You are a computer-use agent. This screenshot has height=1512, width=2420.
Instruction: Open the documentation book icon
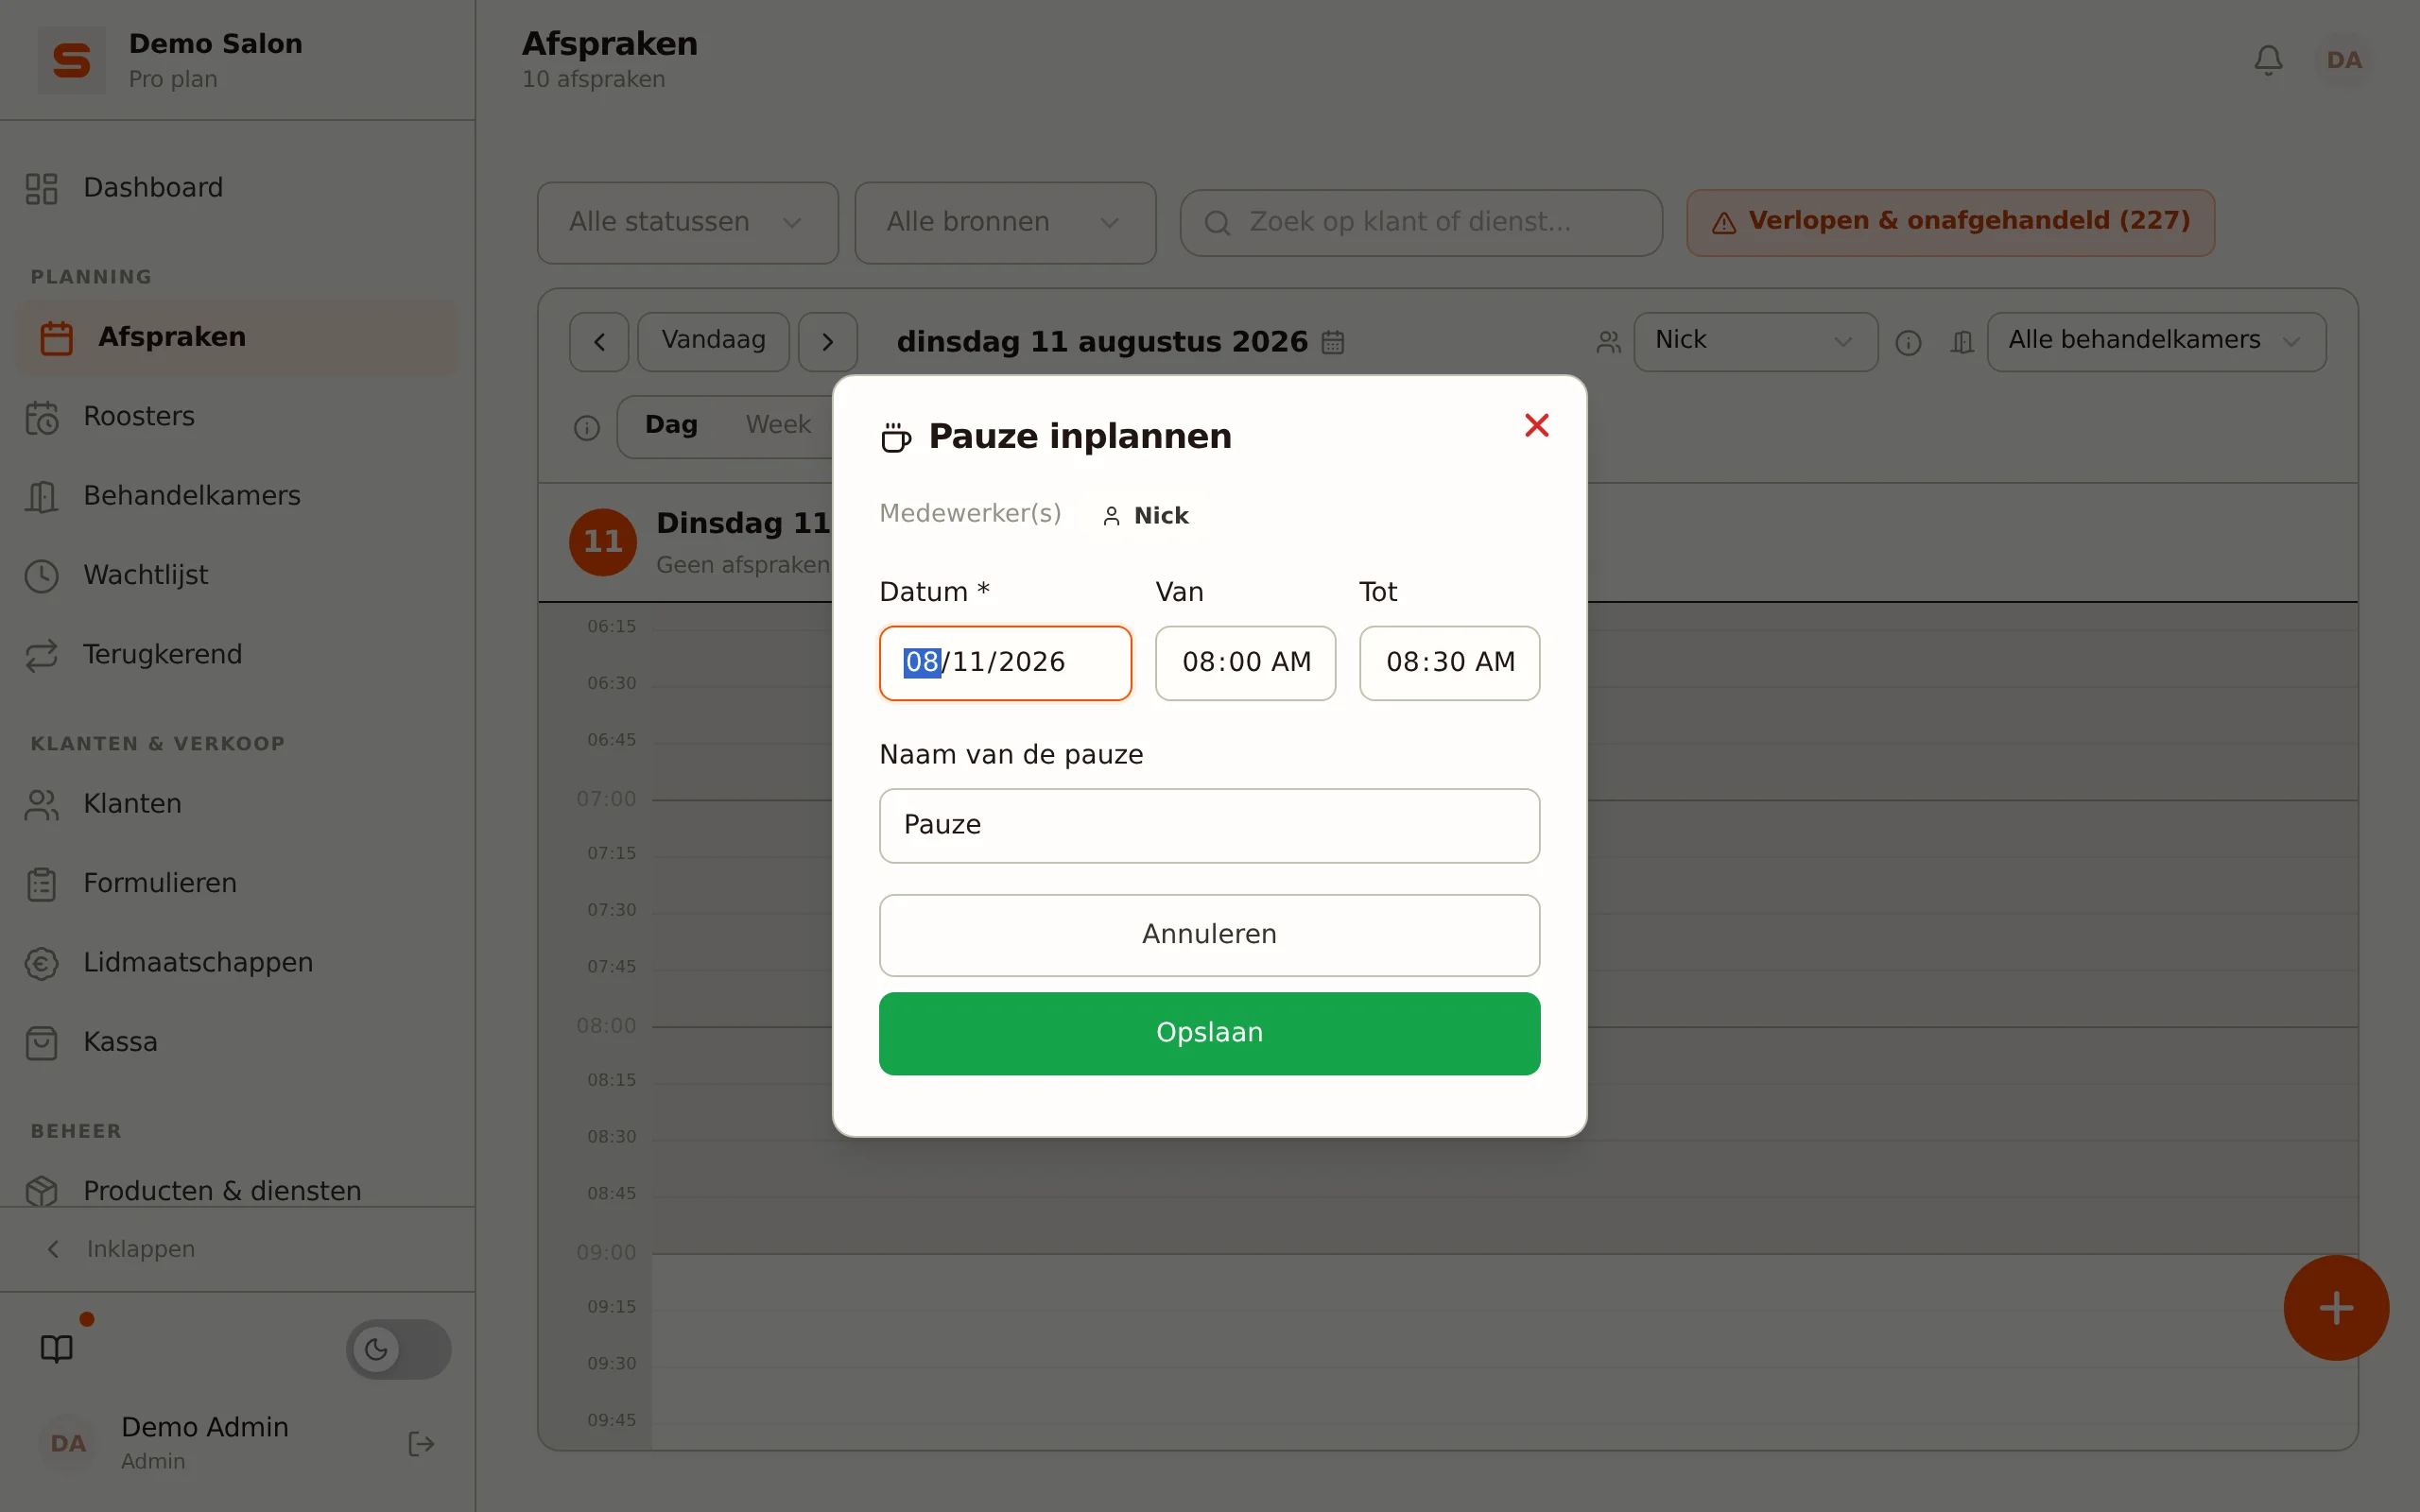[57, 1349]
